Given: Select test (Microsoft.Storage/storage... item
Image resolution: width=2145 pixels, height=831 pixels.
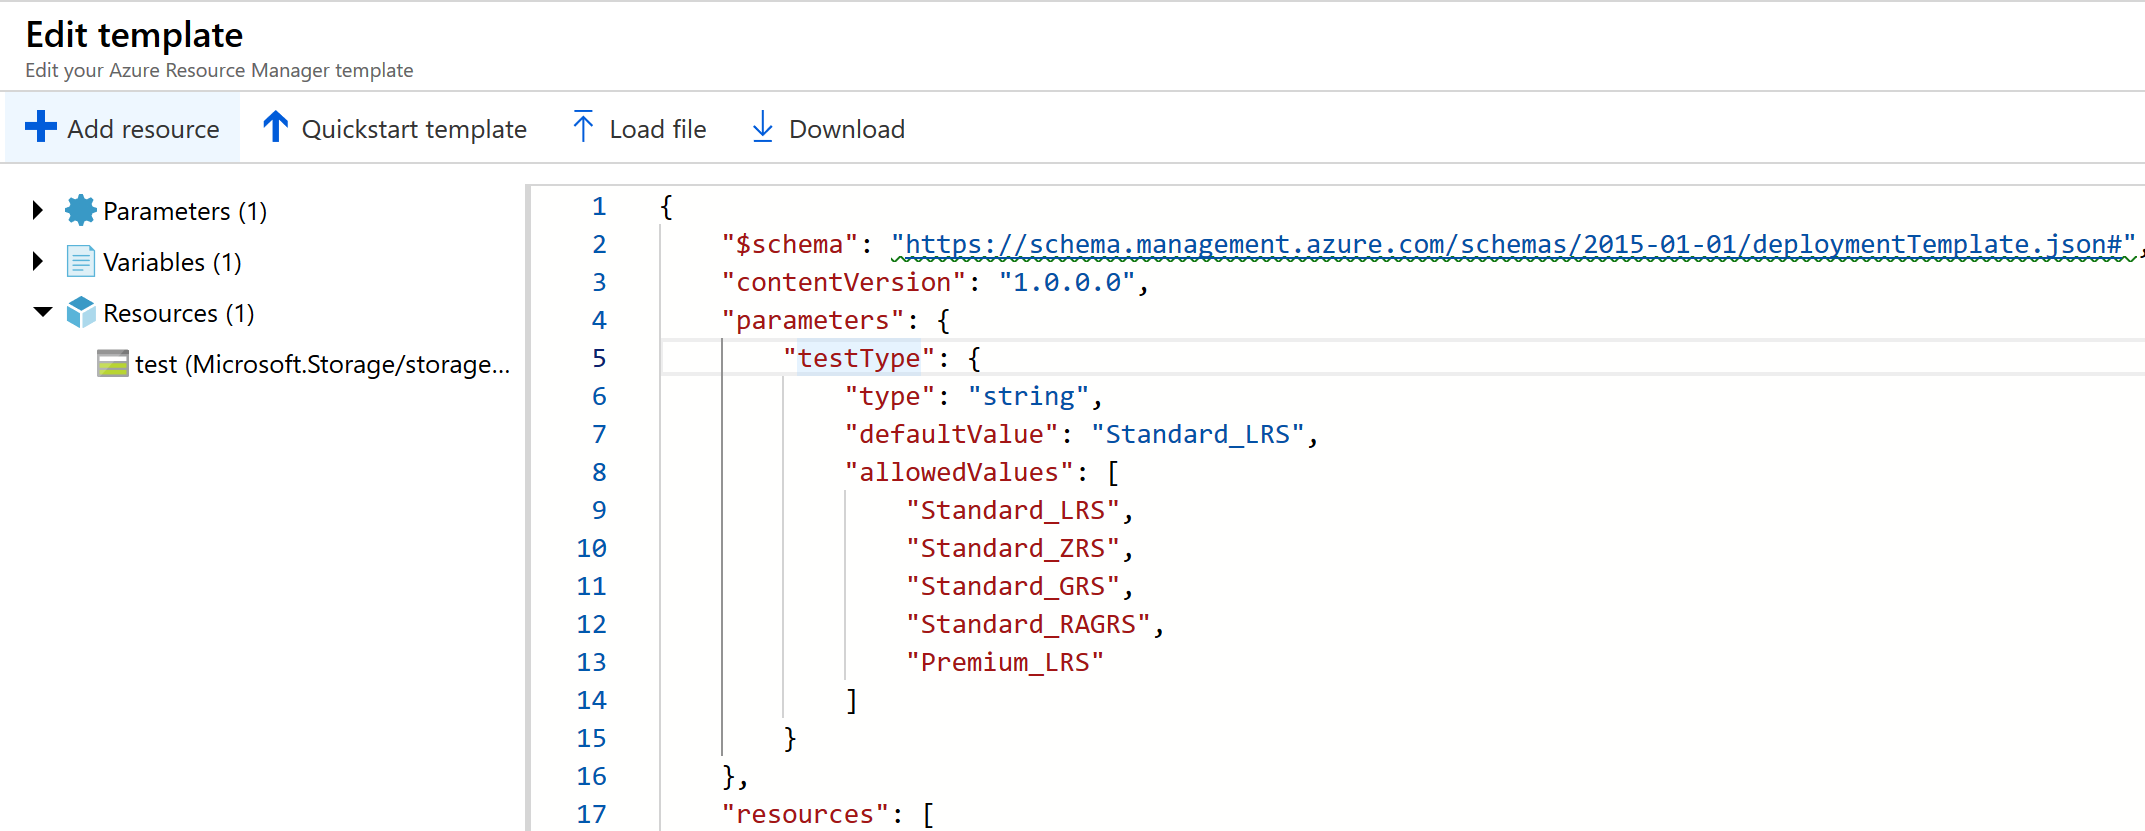Looking at the screenshot, I should [323, 364].
